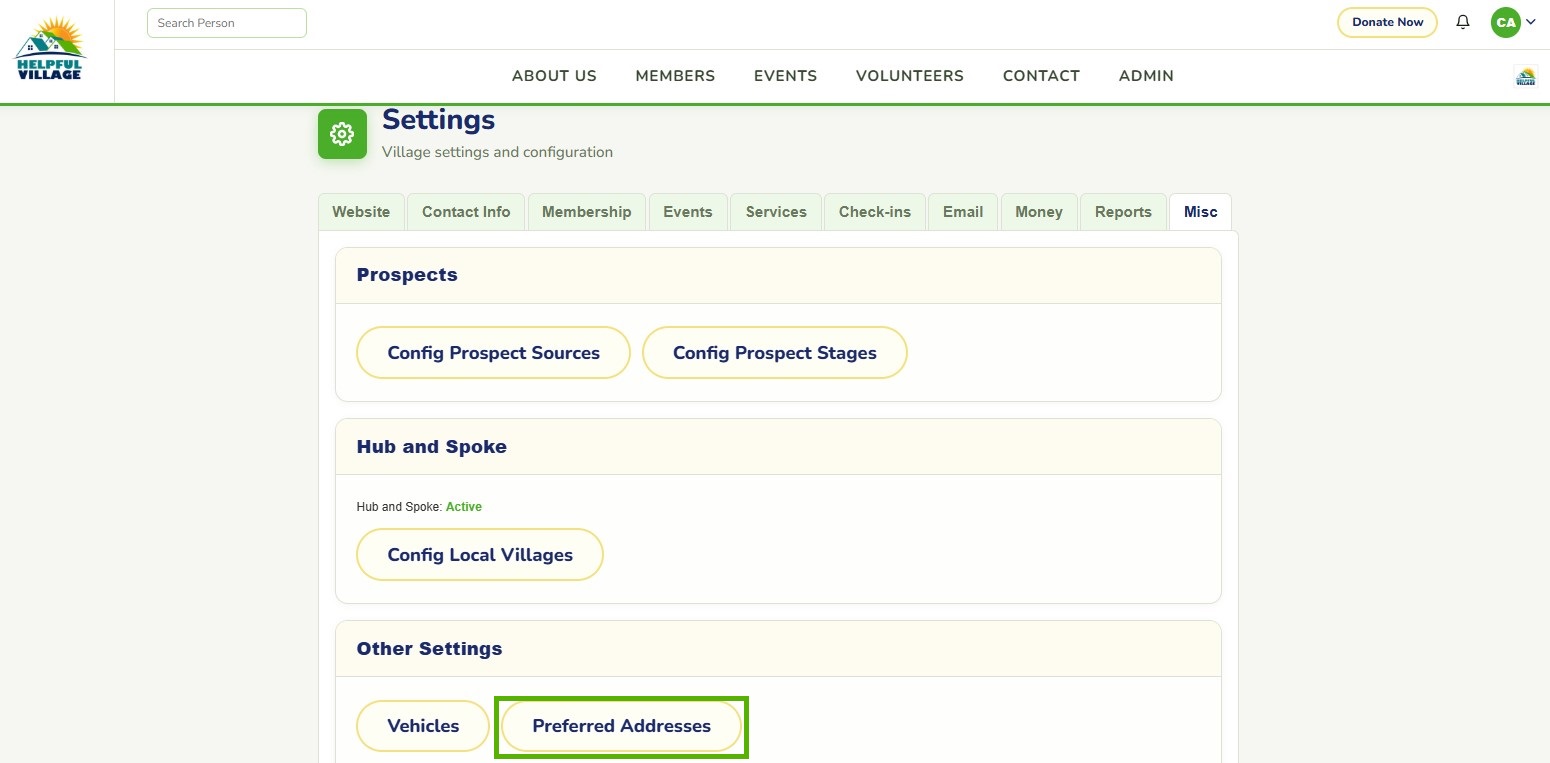Select the Check-ins tab

875,212
